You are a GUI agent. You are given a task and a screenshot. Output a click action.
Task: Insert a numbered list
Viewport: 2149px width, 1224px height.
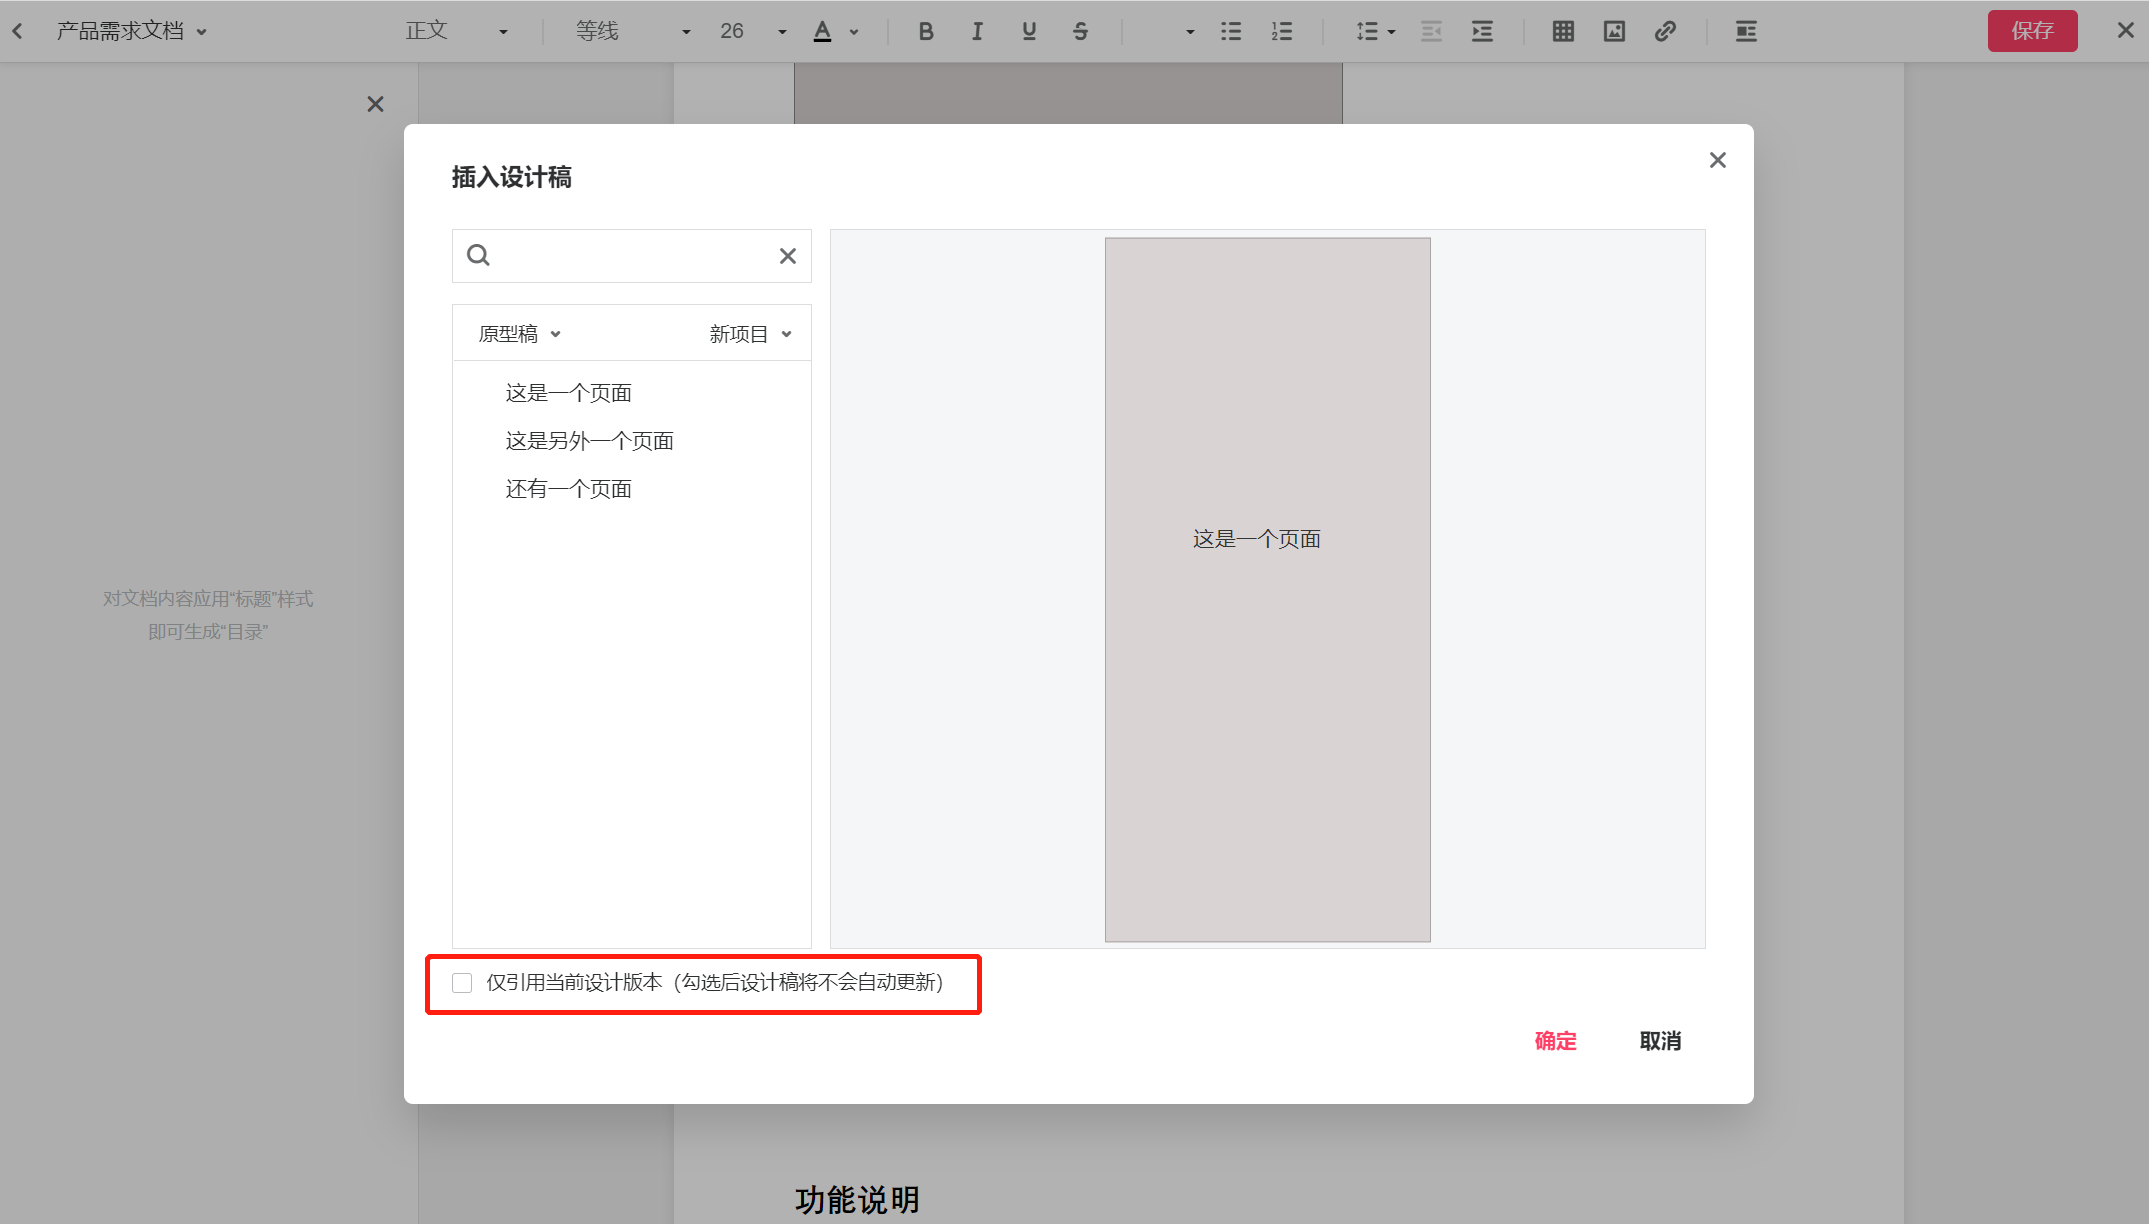1282,31
